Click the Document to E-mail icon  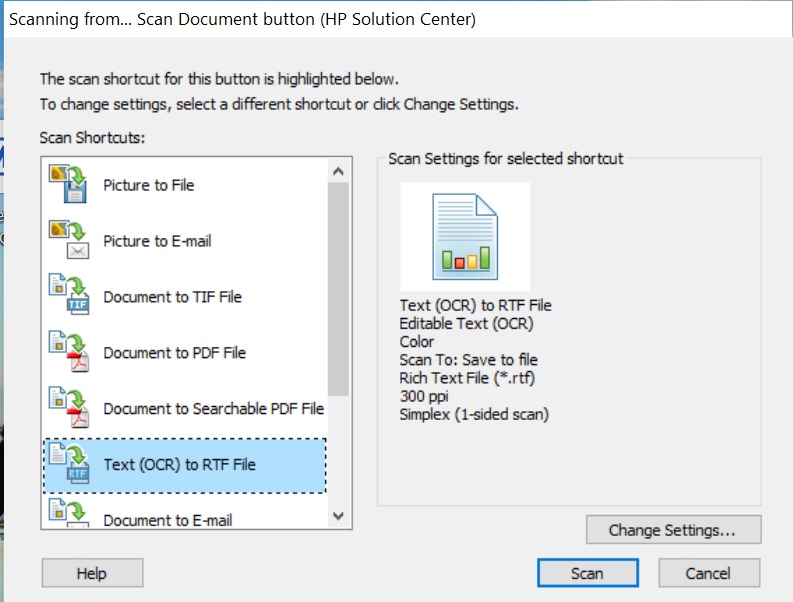coord(69,515)
